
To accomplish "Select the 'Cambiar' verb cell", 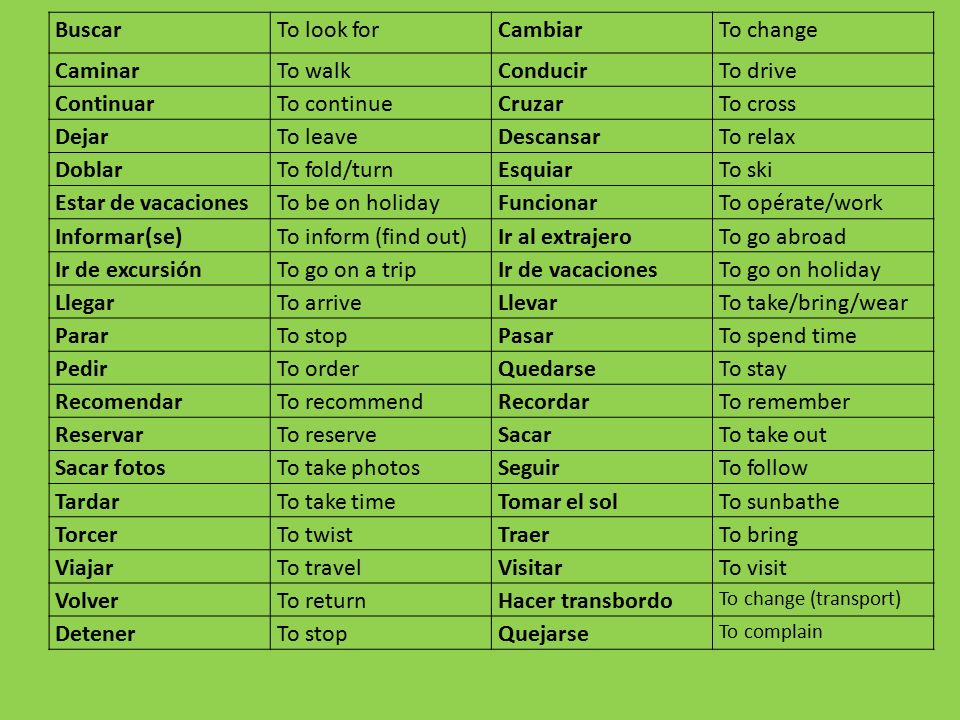I will (x=601, y=32).
